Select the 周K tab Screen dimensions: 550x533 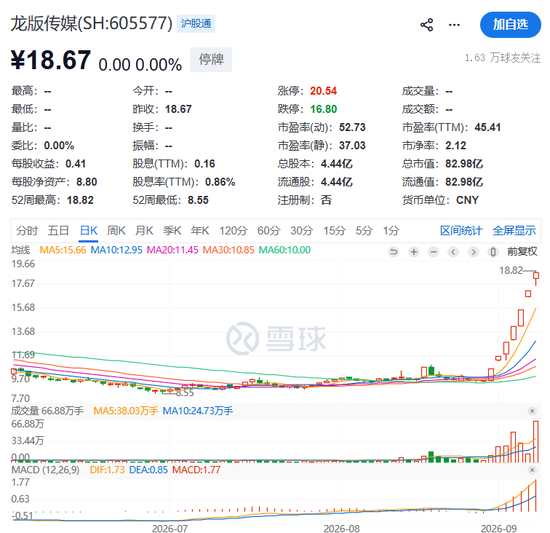click(116, 231)
